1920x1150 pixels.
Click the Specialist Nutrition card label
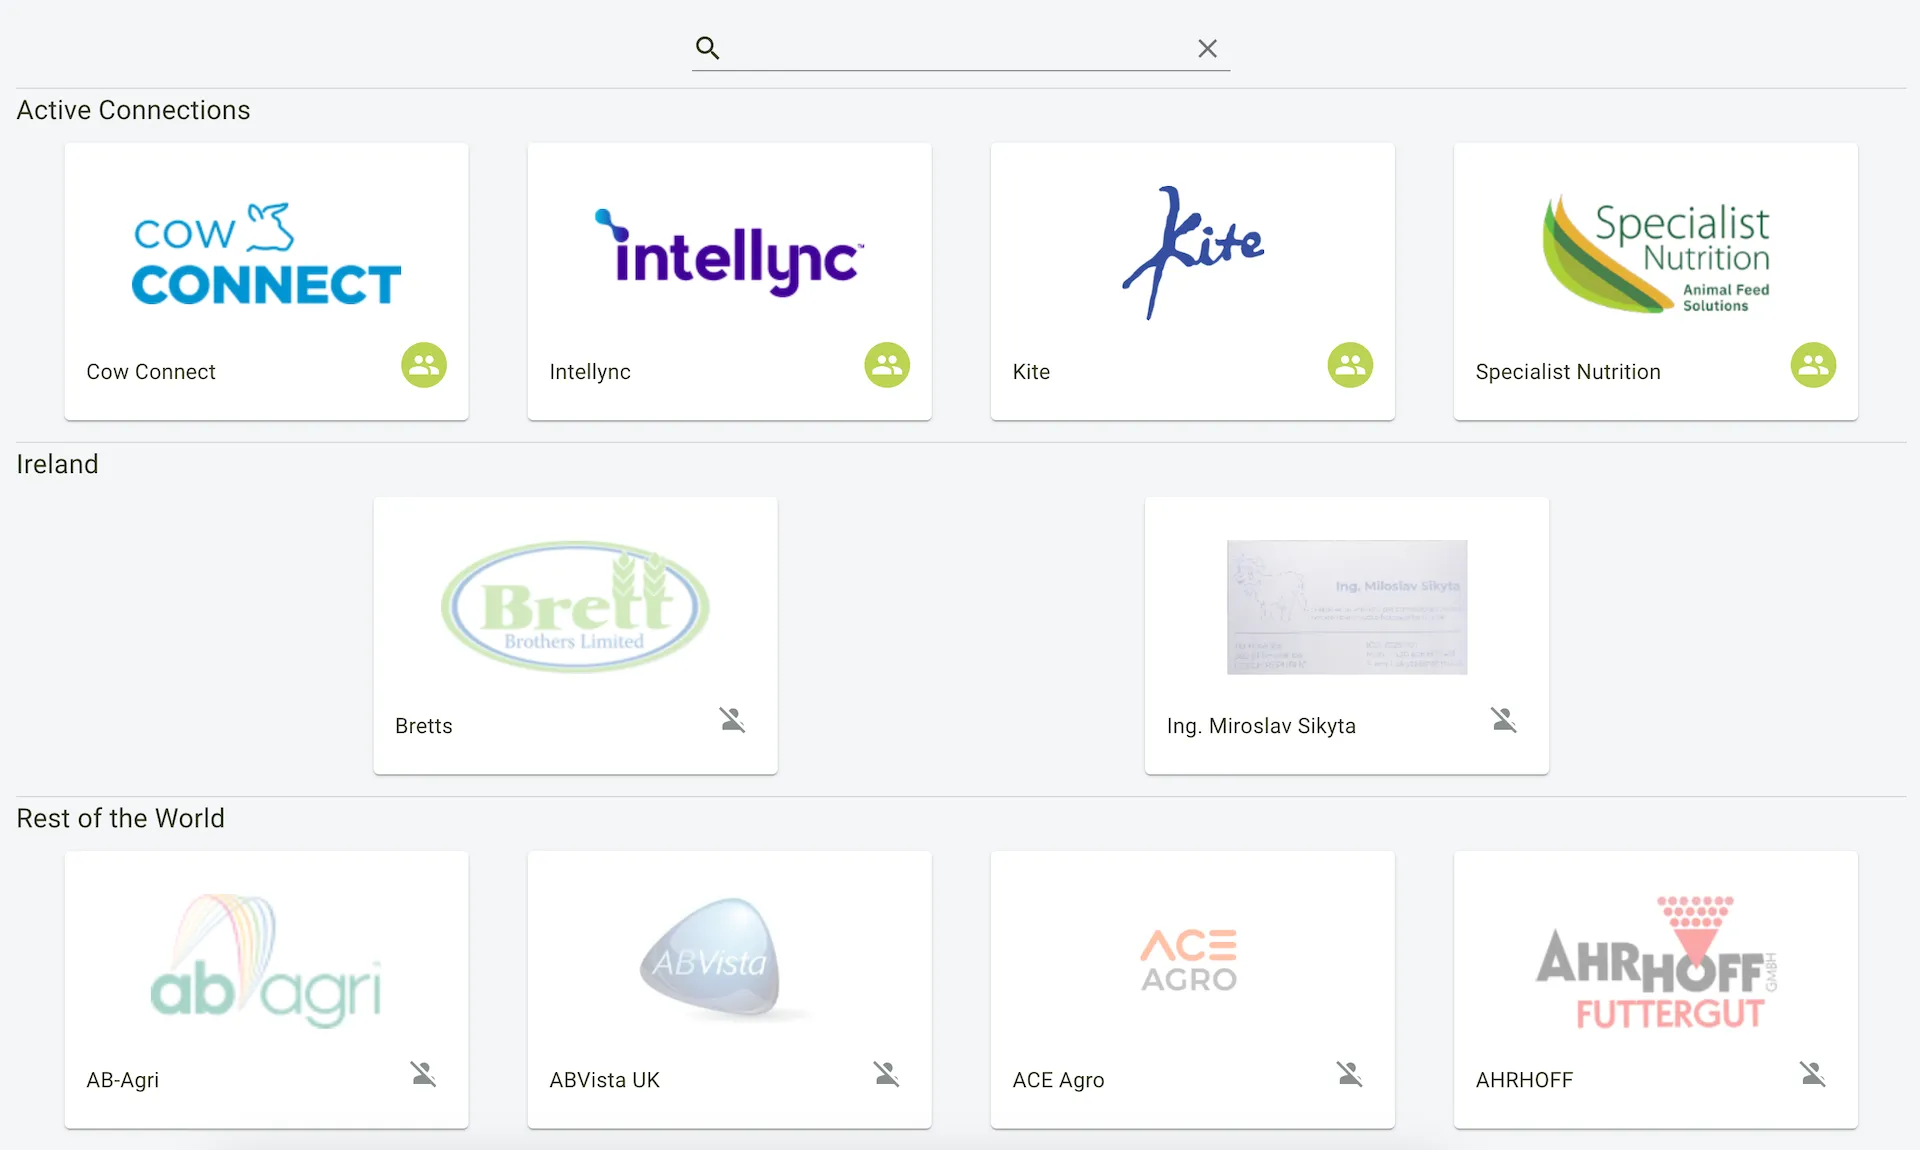pyautogui.click(x=1567, y=372)
